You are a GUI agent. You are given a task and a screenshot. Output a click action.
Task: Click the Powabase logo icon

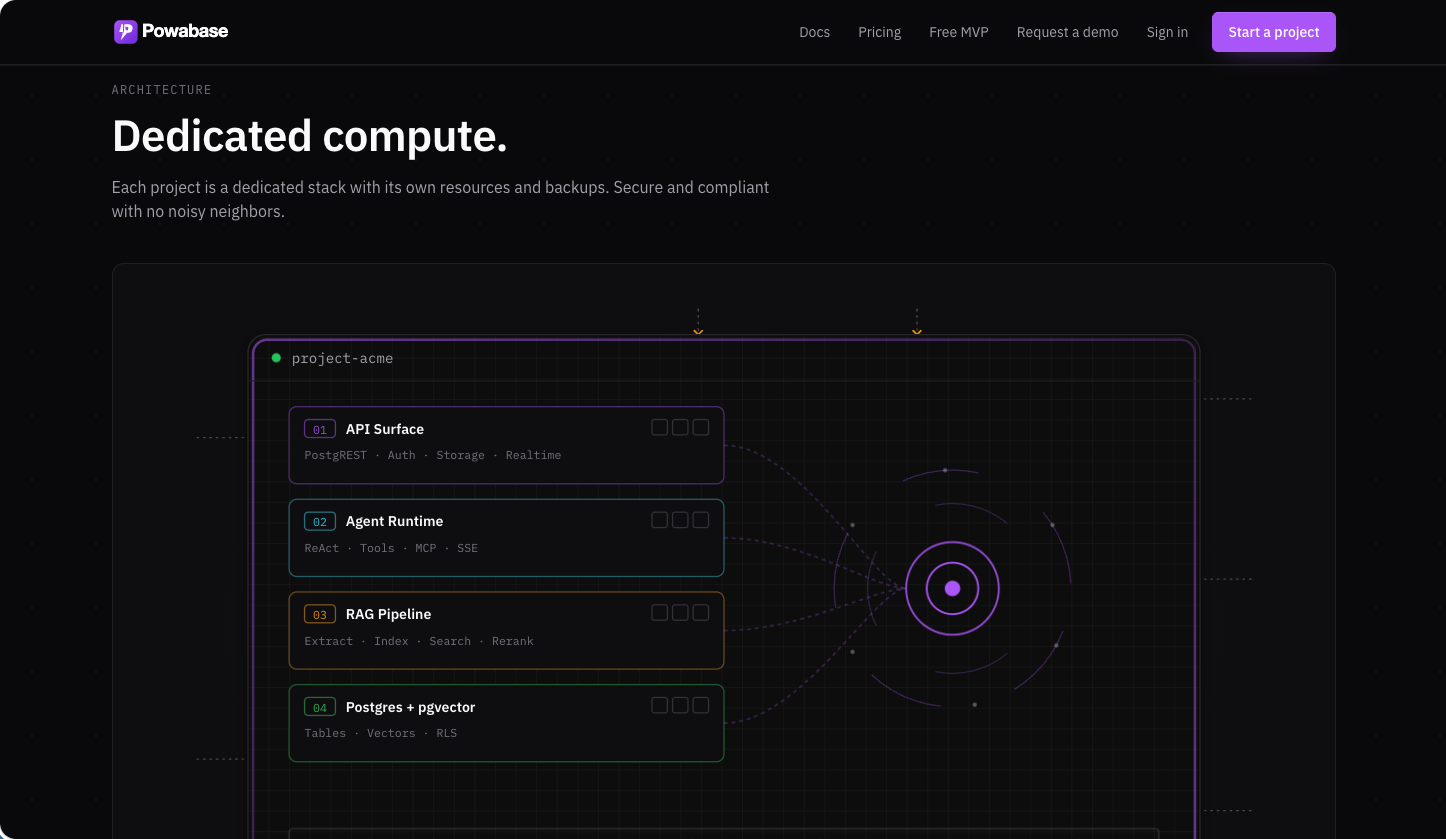125,32
